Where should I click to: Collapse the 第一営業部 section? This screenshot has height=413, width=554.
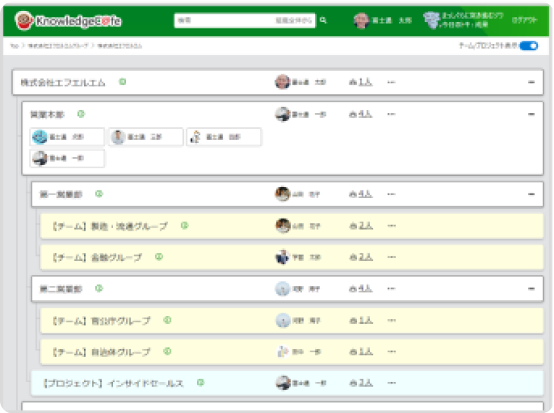pos(531,194)
